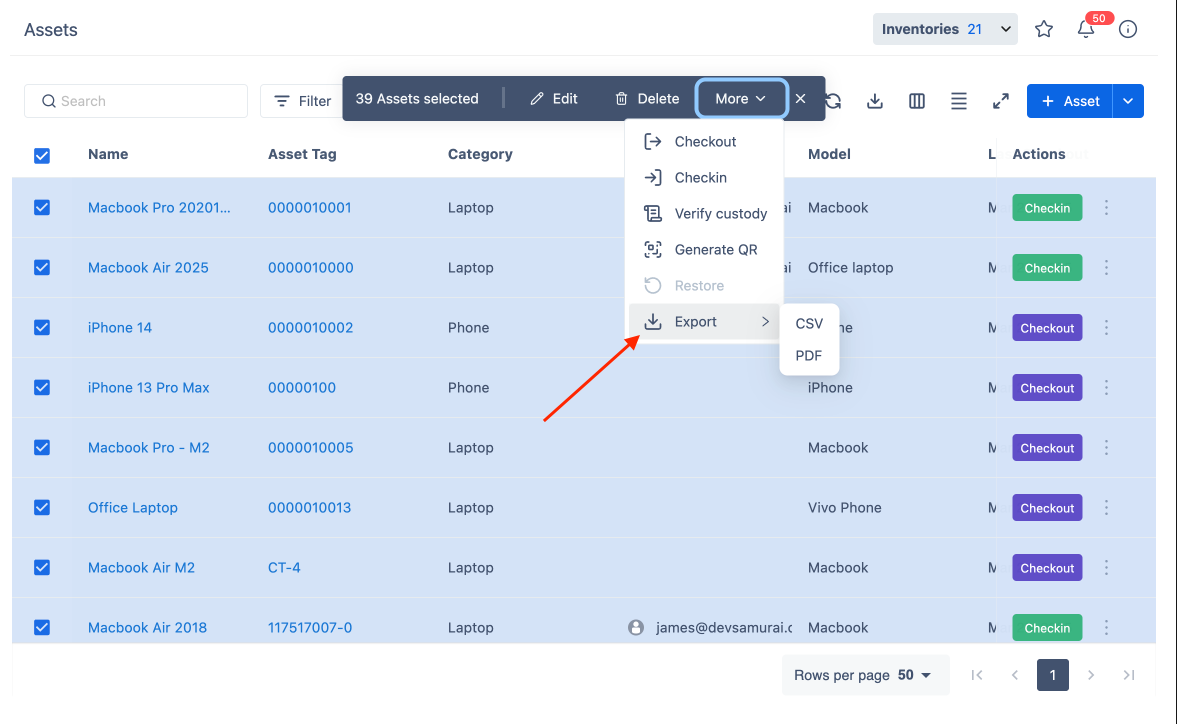
Task: Open three-dot menu for Macbook Pro 20201 row
Action: (1106, 208)
